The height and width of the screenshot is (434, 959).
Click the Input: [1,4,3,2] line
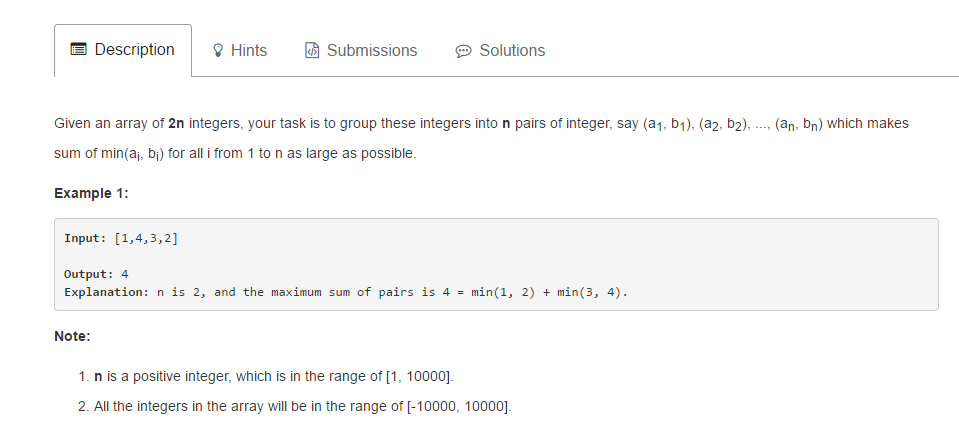pyautogui.click(x=121, y=238)
